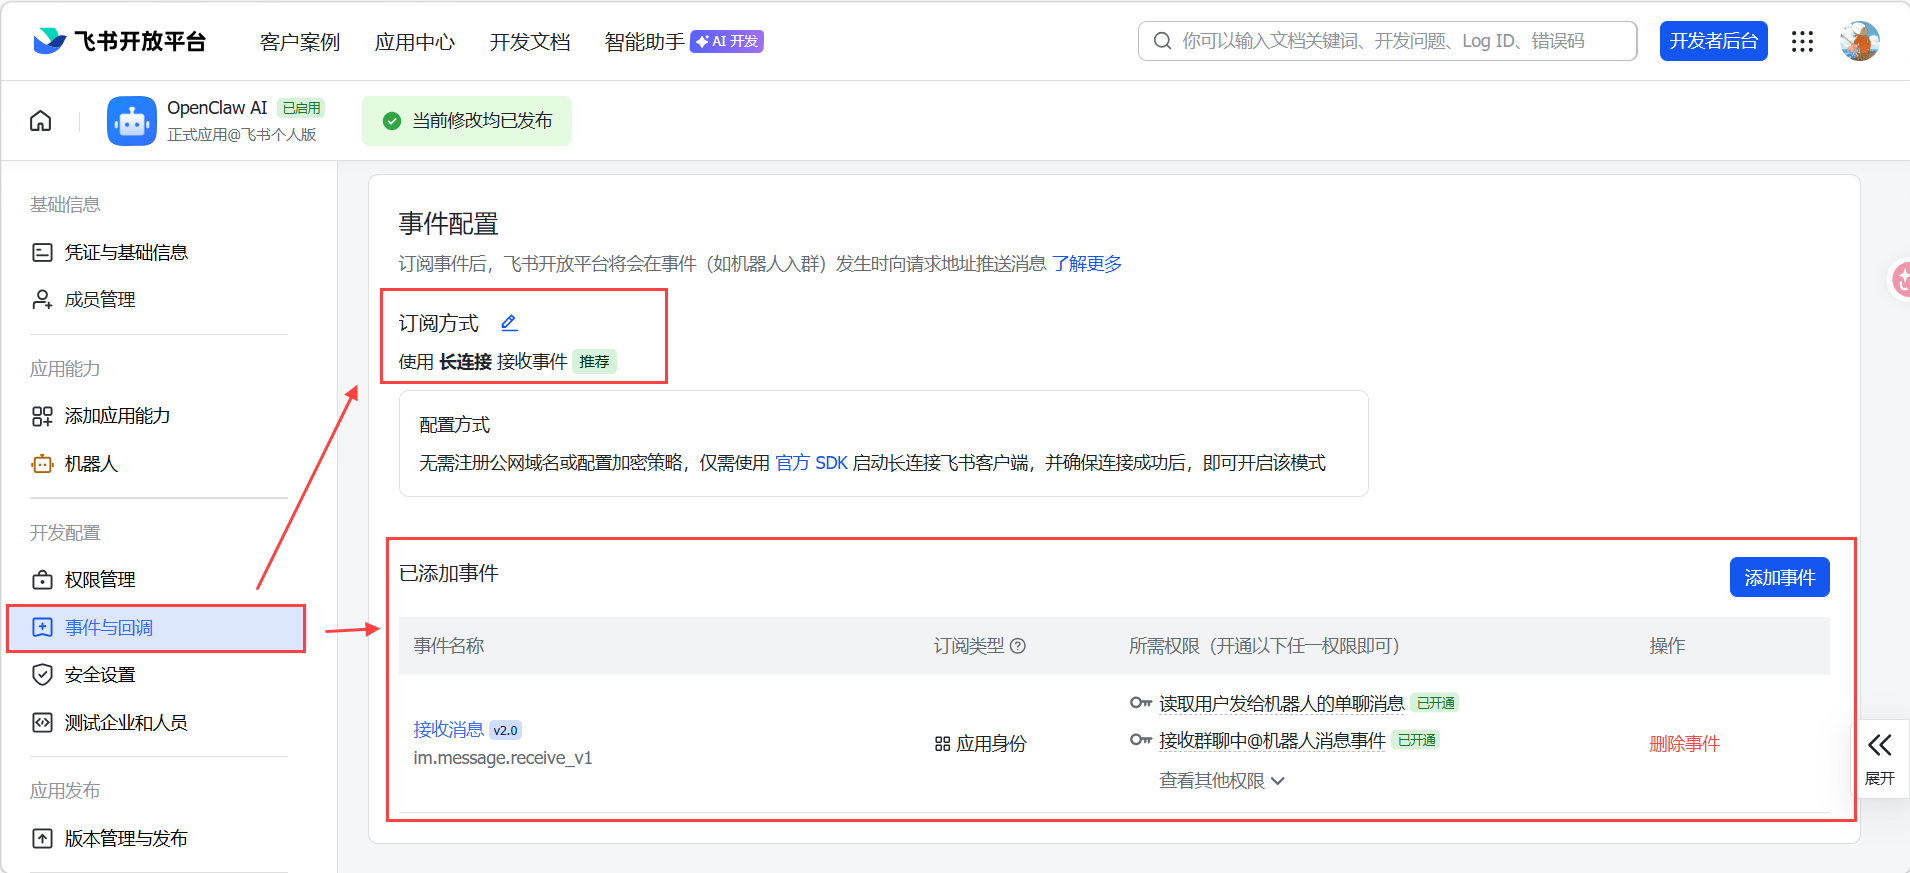Open 凭证与基础信息 in sidebar
The image size is (1910, 873).
pyautogui.click(x=126, y=252)
